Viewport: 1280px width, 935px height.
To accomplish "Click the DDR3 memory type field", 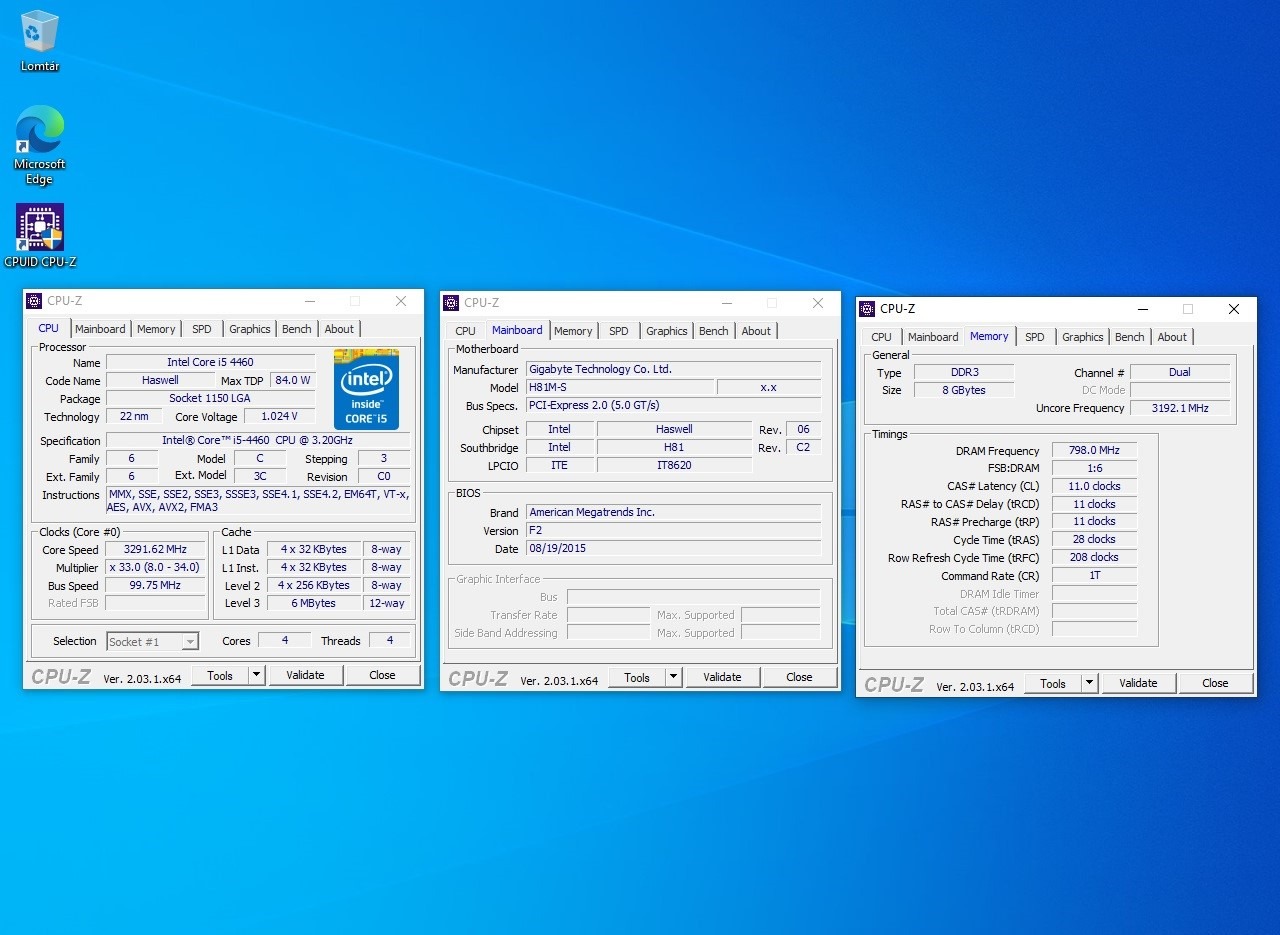I will point(964,372).
